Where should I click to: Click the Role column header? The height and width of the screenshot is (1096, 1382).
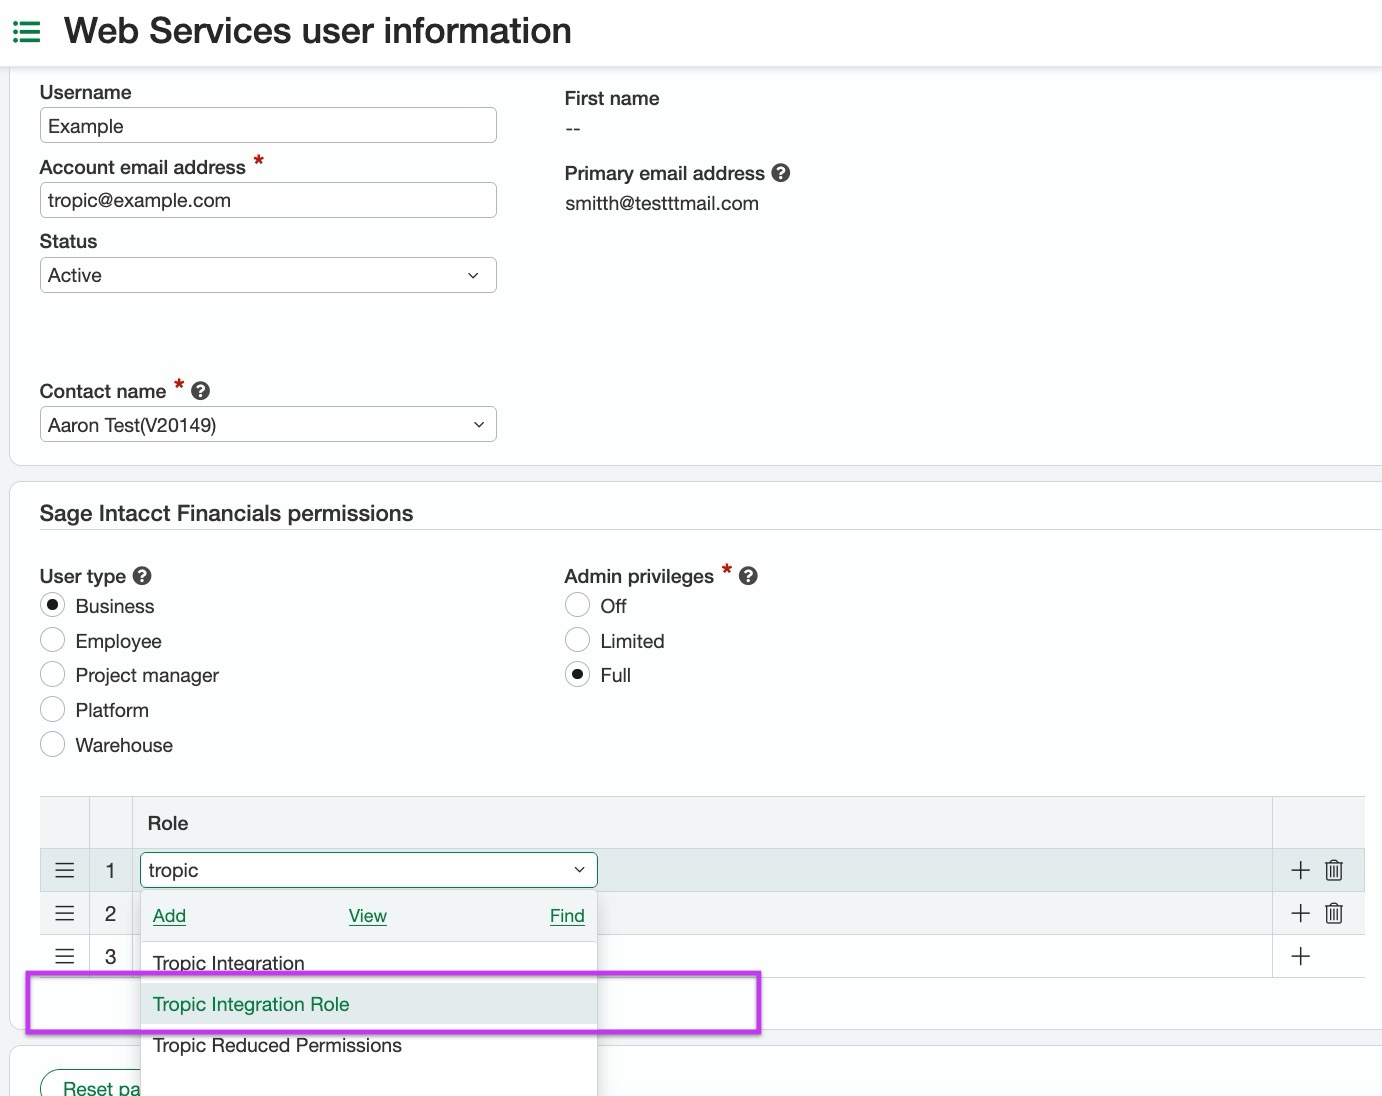click(168, 823)
